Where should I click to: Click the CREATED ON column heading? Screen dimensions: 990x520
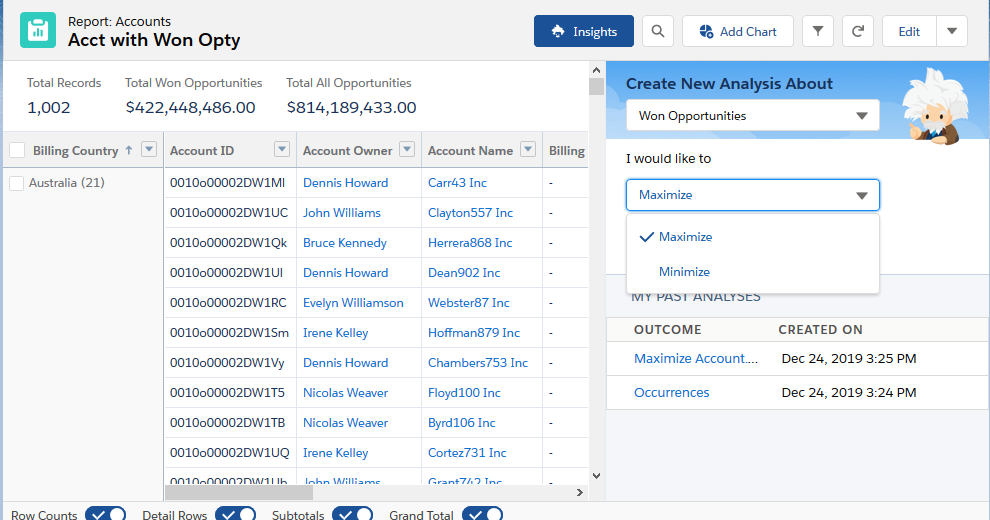[820, 329]
